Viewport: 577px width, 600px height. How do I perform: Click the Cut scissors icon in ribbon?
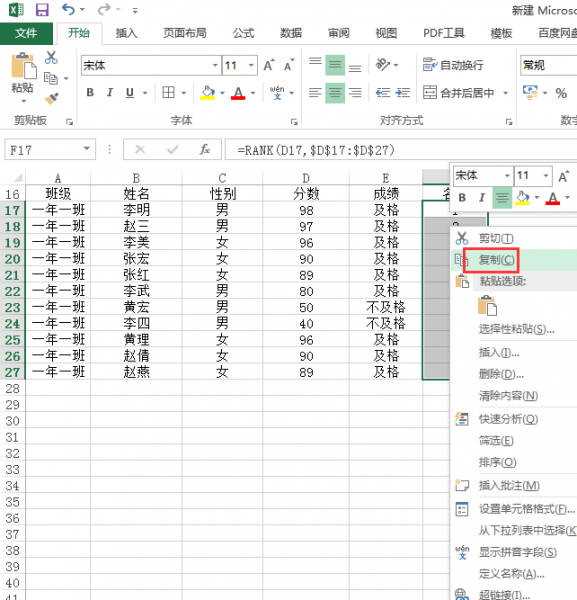tap(51, 58)
